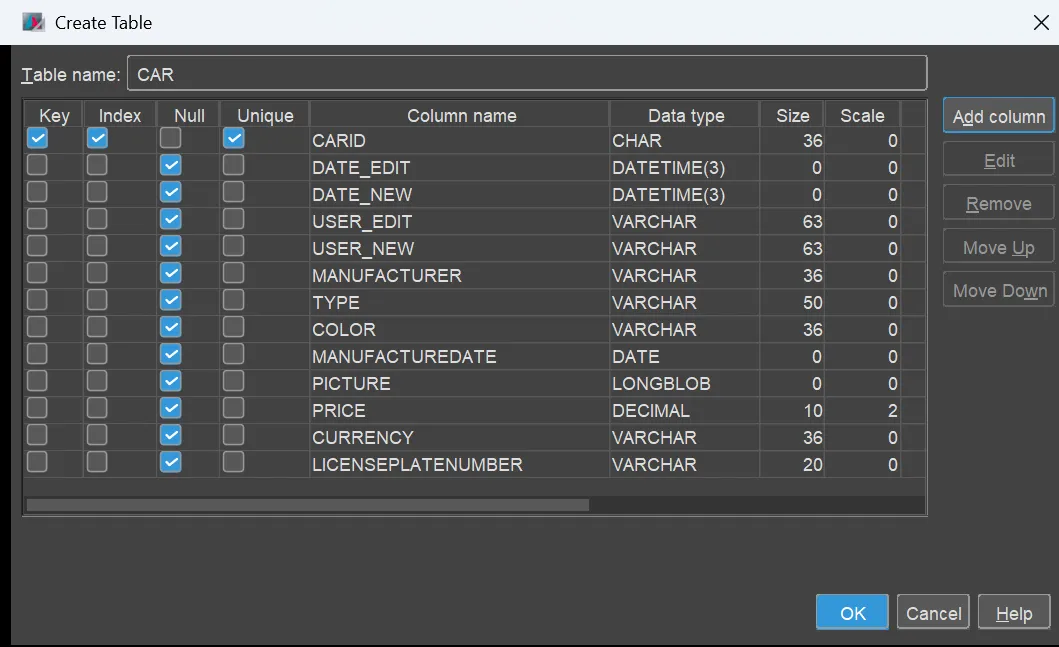
Task: Click the size value 20 for LICENSEPLATENUMBER
Action: (x=792, y=465)
